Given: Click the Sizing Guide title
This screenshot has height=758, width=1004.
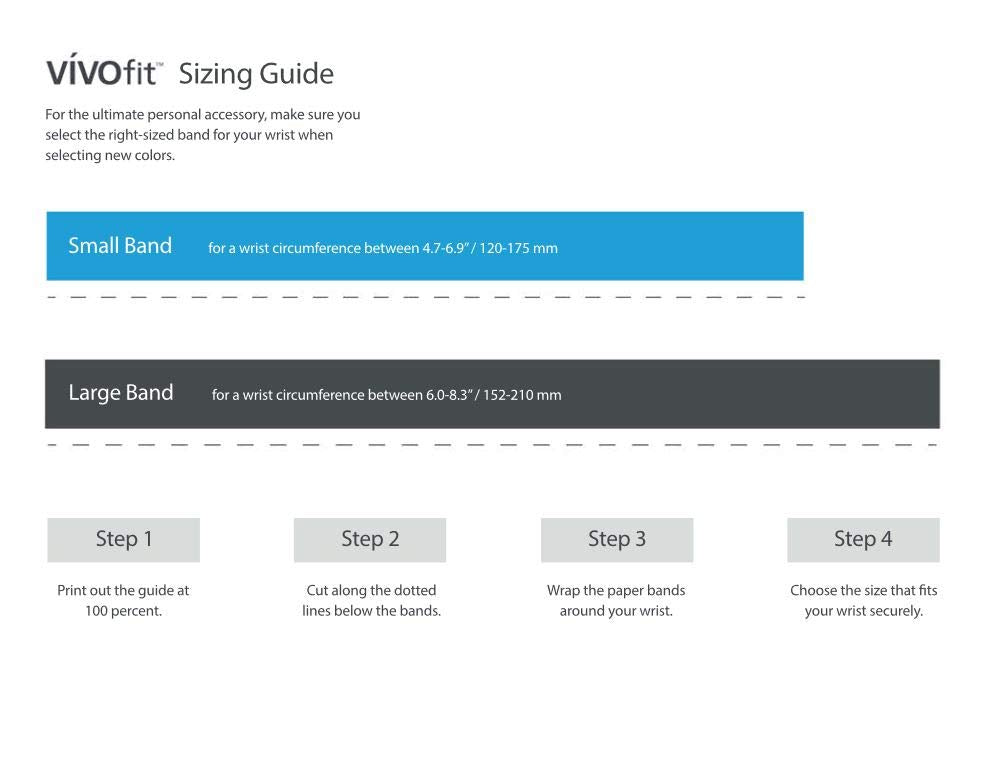Looking at the screenshot, I should tap(256, 74).
